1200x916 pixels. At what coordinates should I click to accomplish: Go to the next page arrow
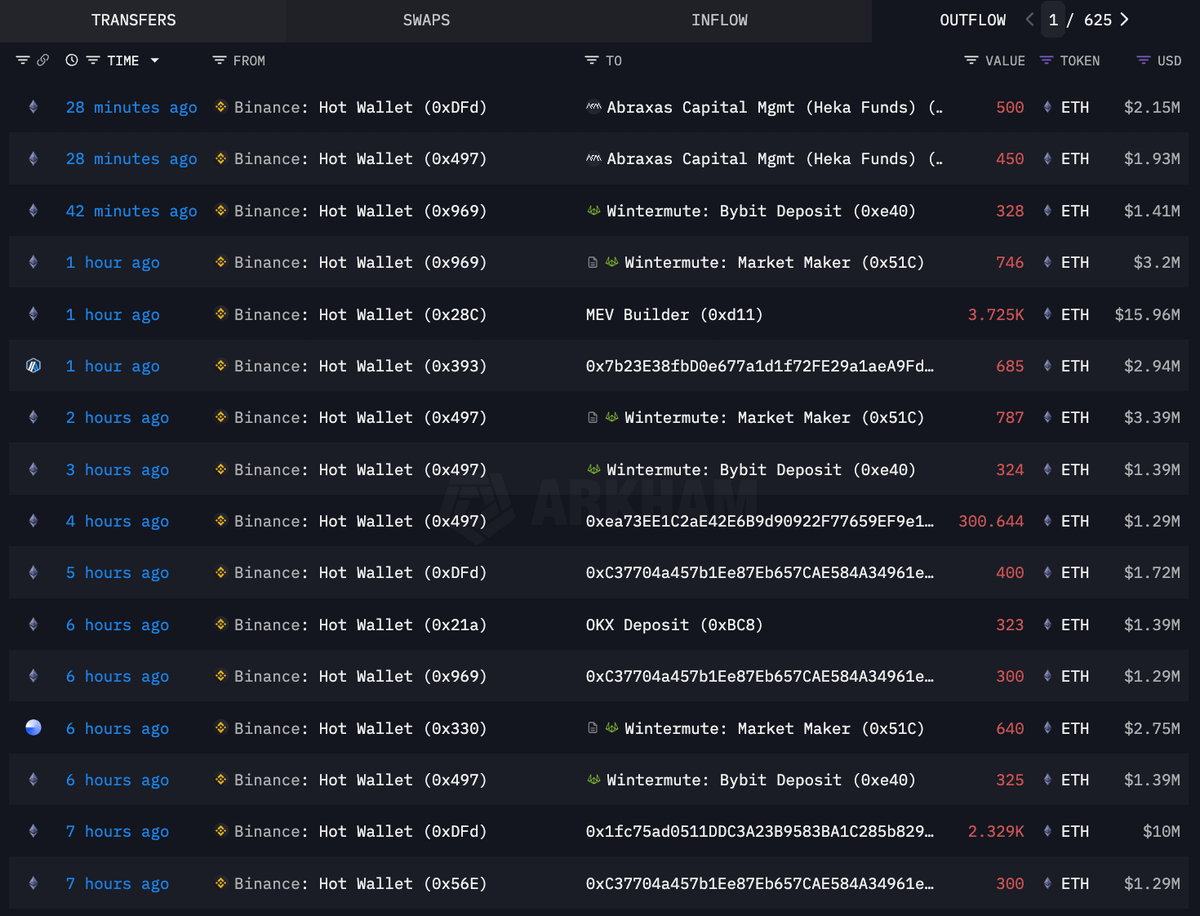tap(1124, 20)
